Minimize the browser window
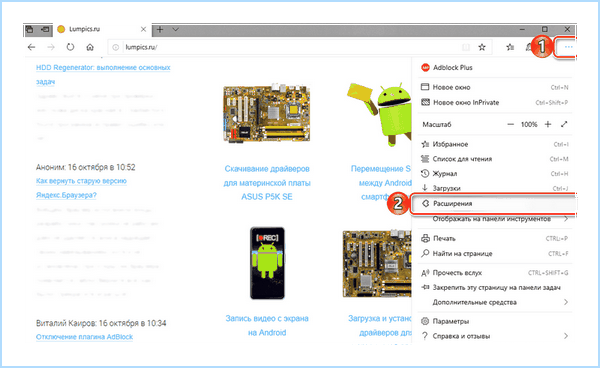Viewport: 600px width, 368px height. coord(523,29)
